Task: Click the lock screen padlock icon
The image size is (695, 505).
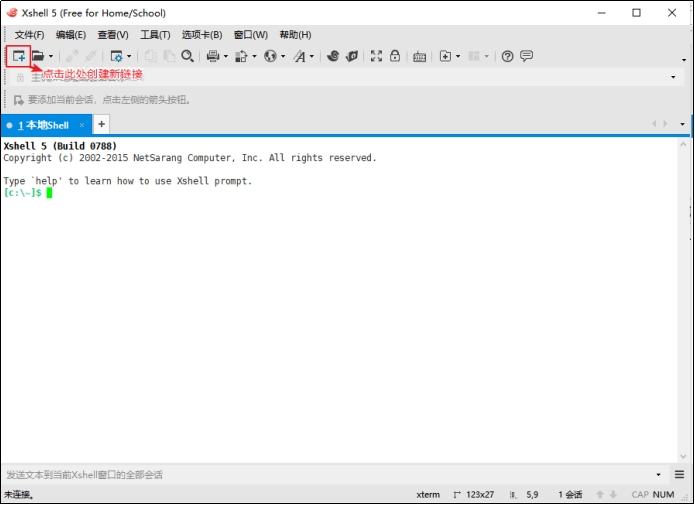Action: click(395, 56)
